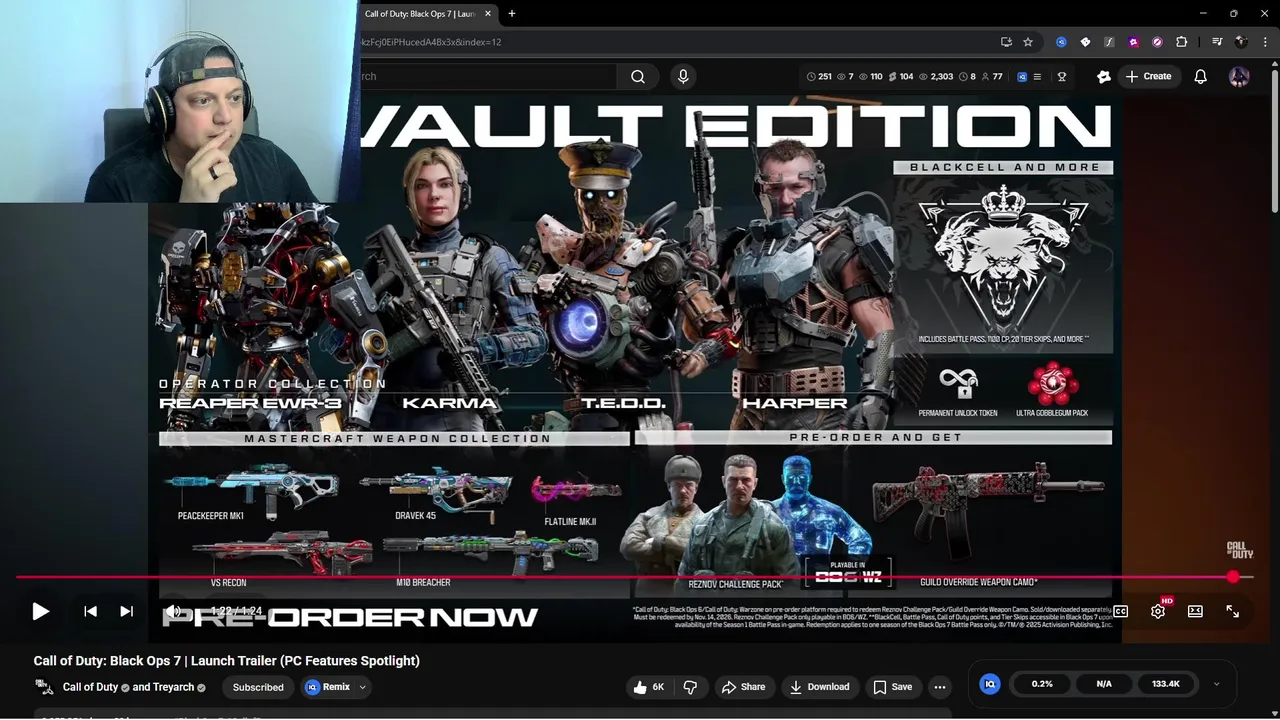Download the video
1280x720 pixels.
pyautogui.click(x=819, y=687)
